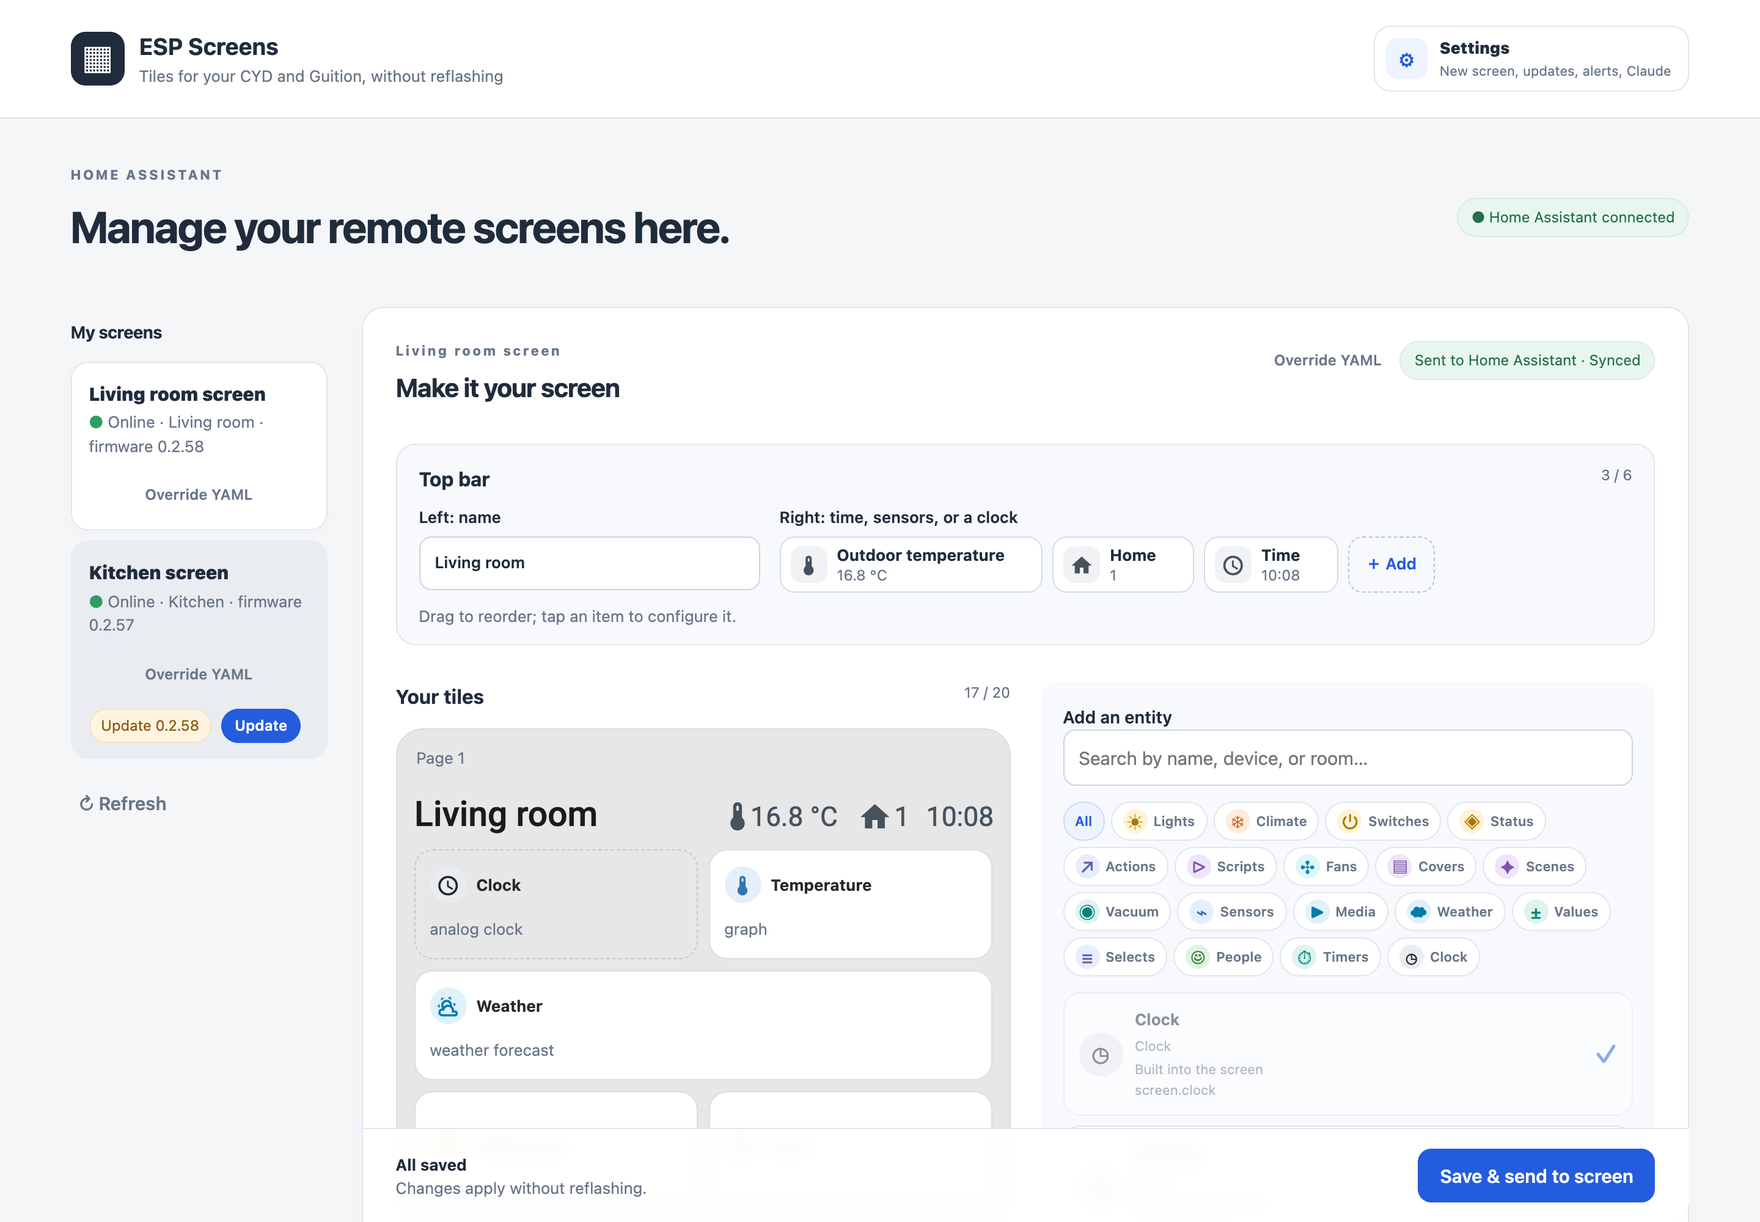The height and width of the screenshot is (1222, 1760).
Task: Open Override YAML in the editor header
Action: (1327, 360)
